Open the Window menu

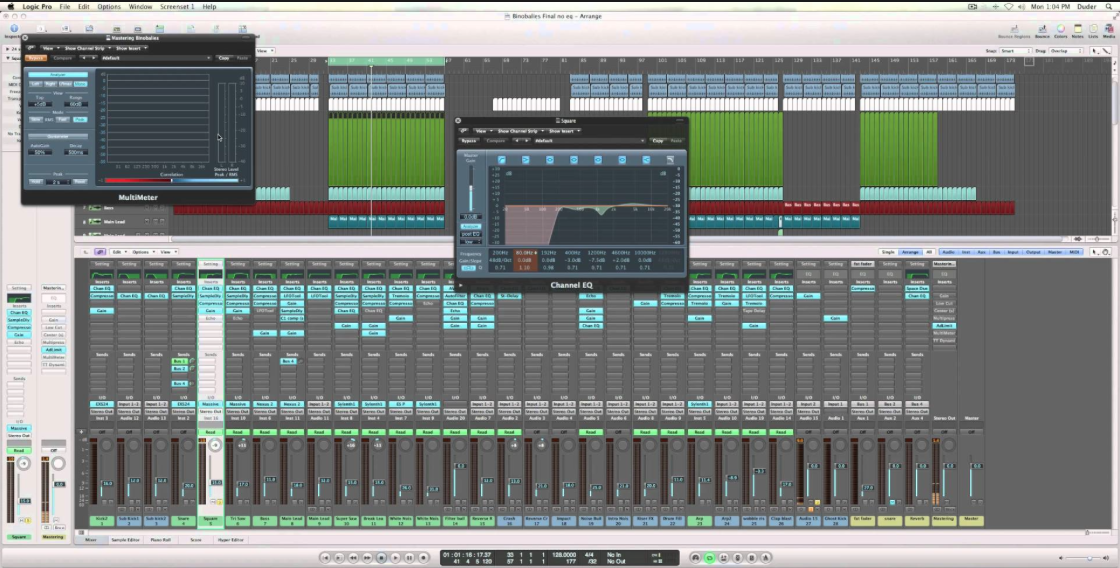tap(140, 6)
